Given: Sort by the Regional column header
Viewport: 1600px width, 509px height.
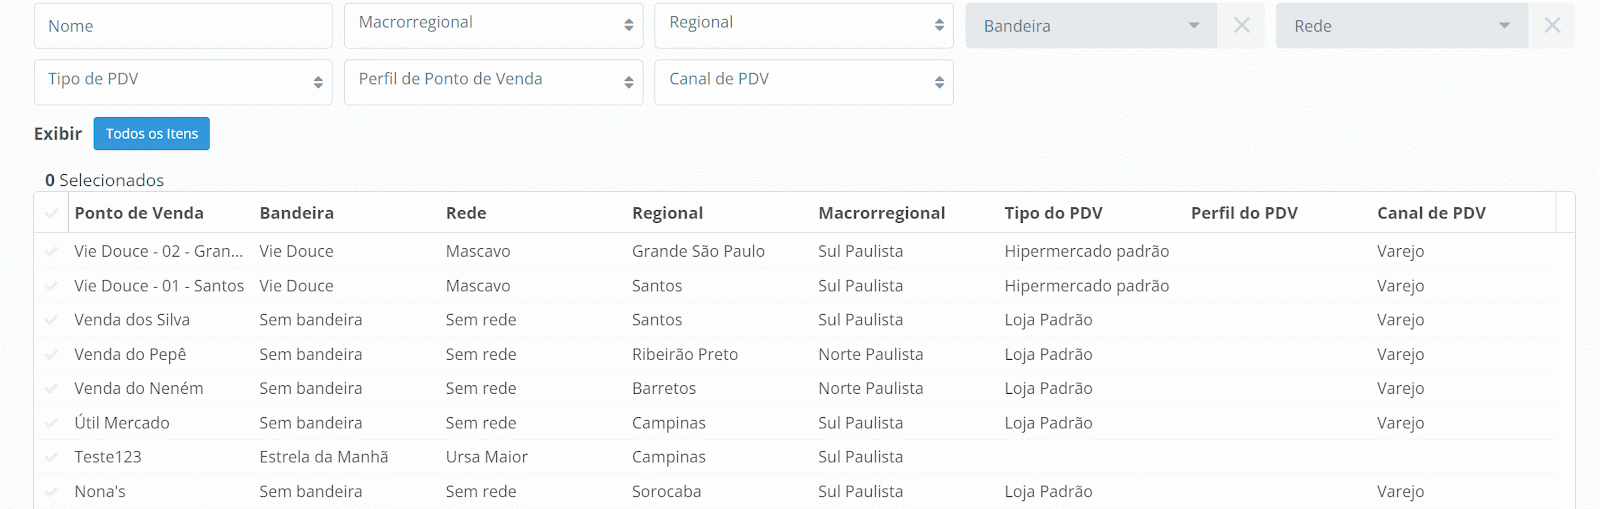Looking at the screenshot, I should tap(667, 213).
